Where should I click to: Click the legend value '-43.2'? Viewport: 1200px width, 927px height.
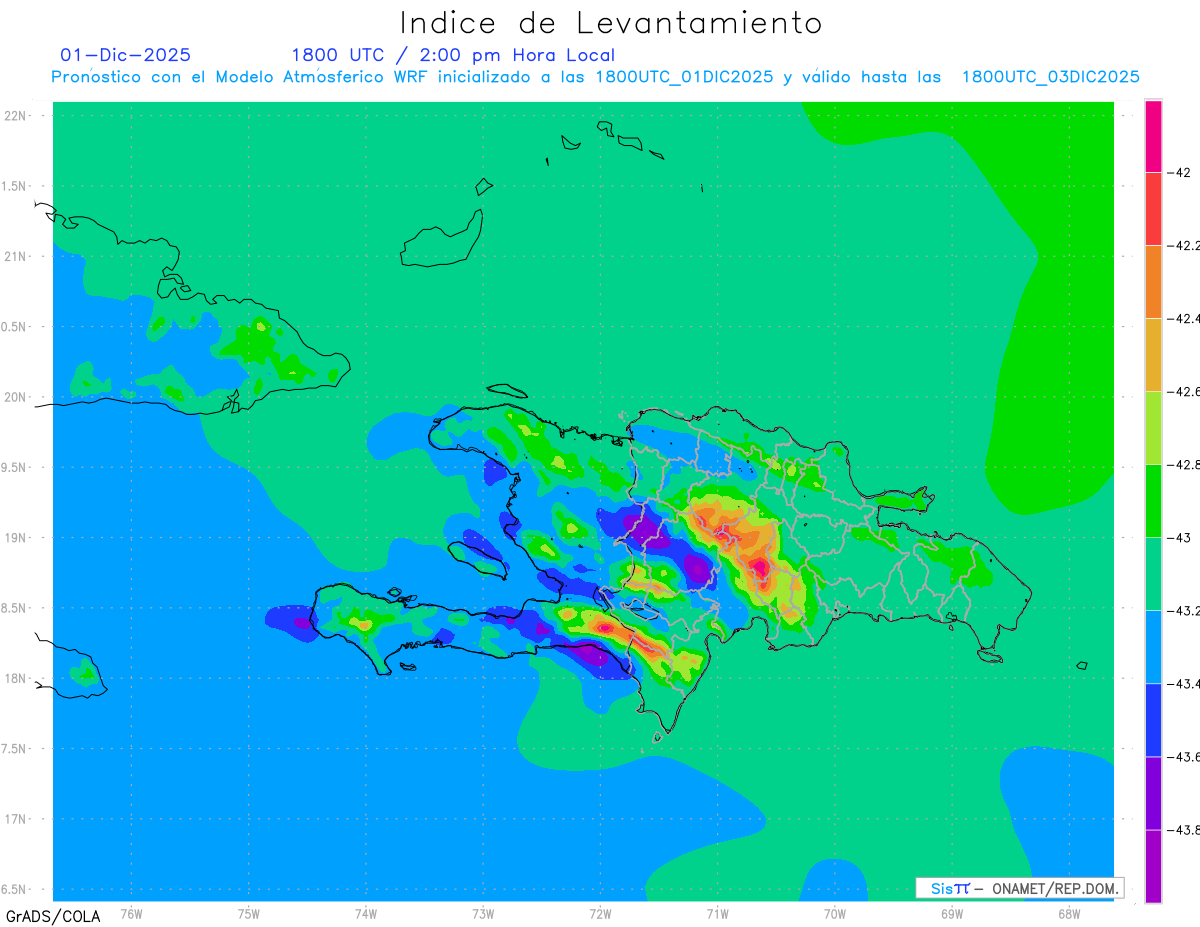(x=1184, y=611)
